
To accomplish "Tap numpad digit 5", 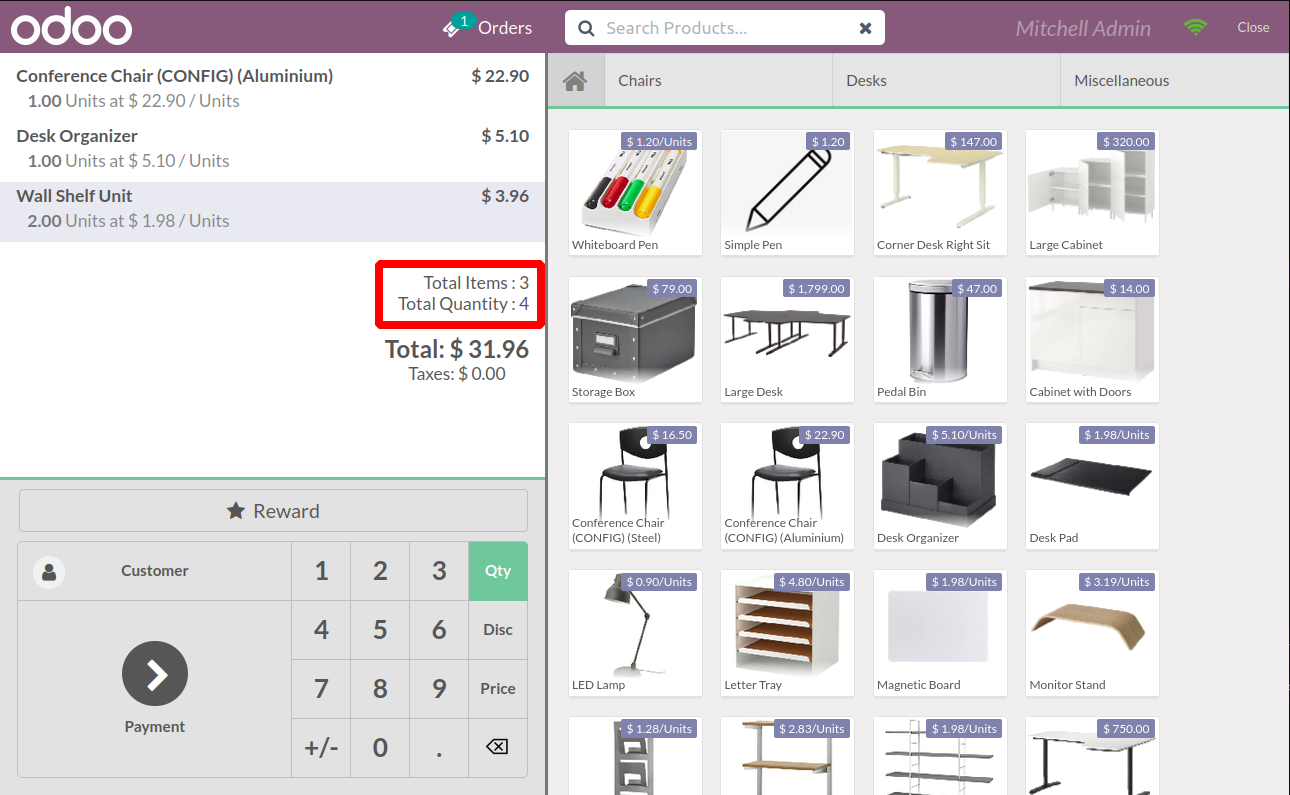I will 380,630.
